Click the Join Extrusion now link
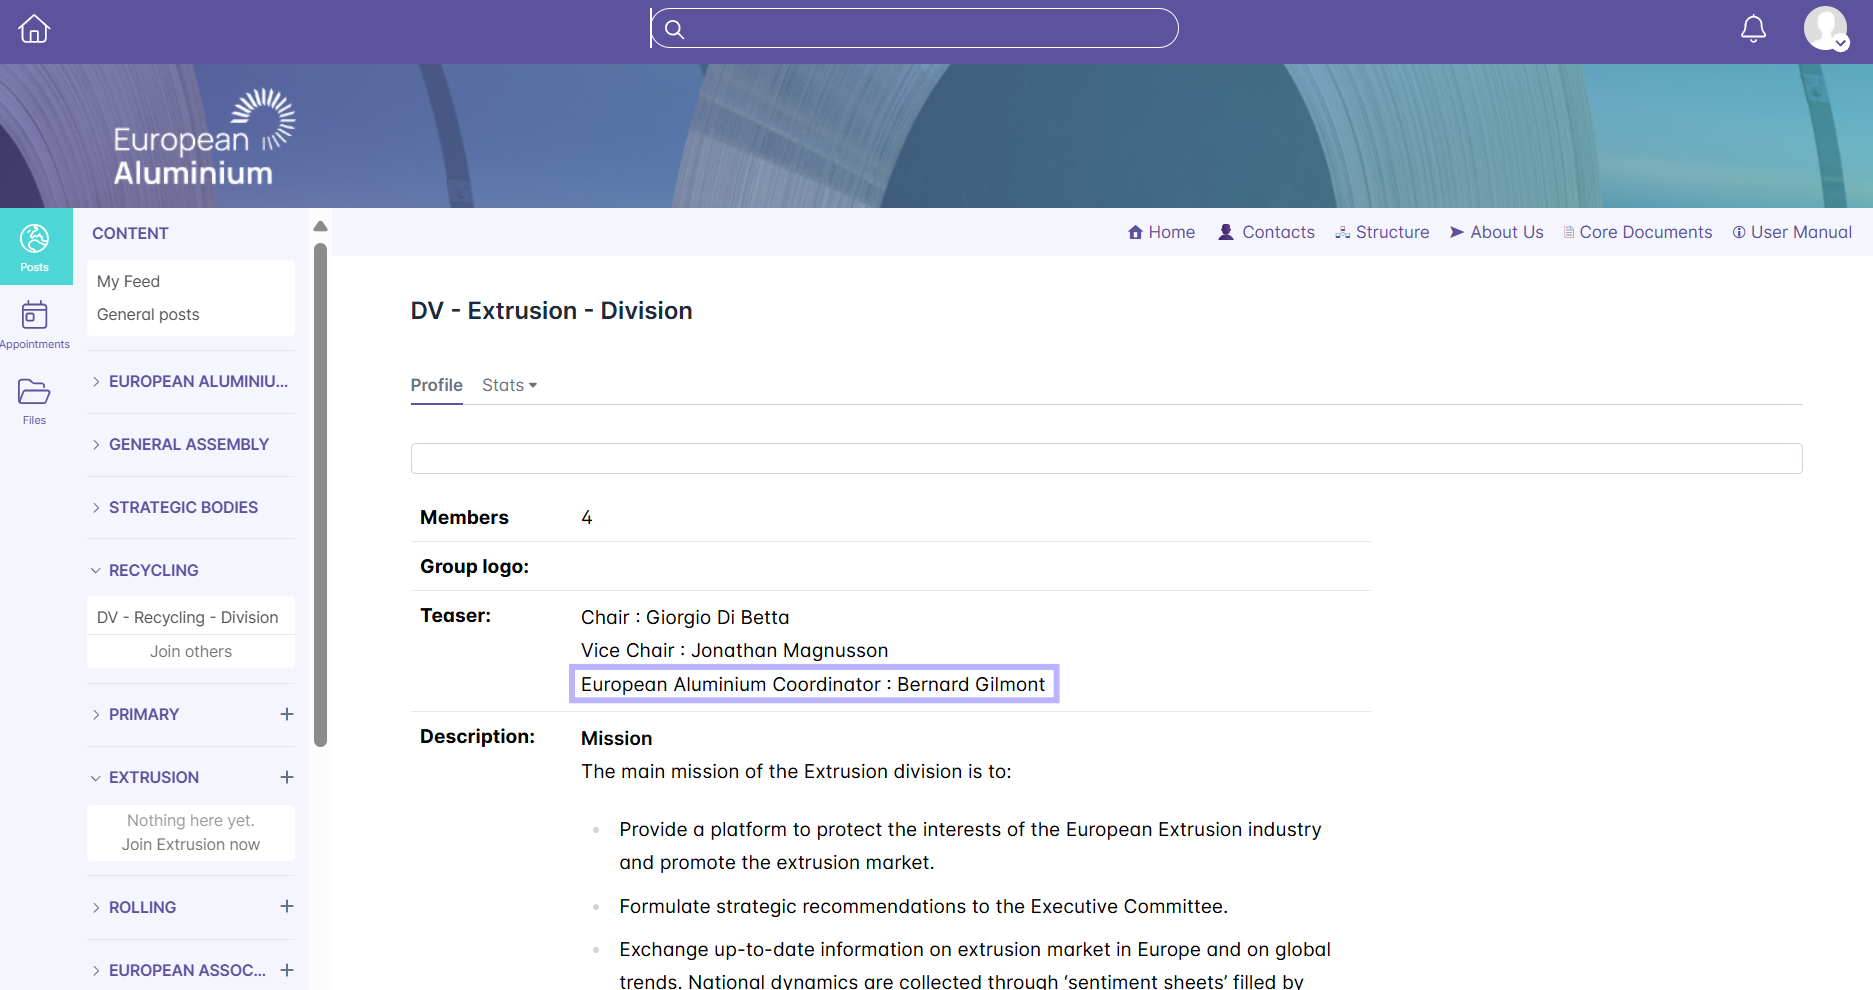Screen dimensions: 1873x990 [190, 844]
